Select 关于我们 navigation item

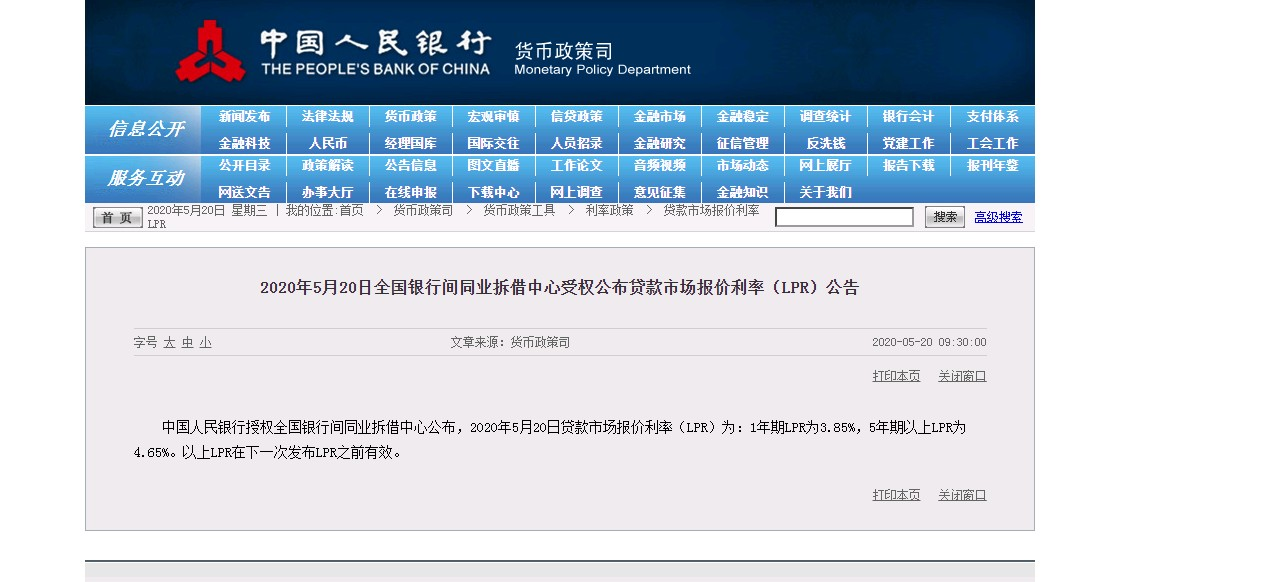tap(825, 192)
